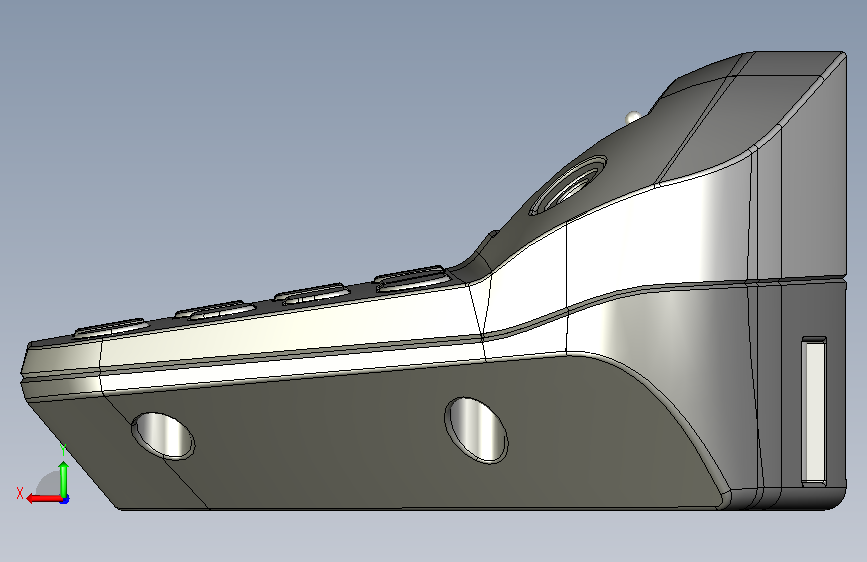Select the right circular hole on the model side
Viewport: 867px width, 562px height.
[476, 430]
